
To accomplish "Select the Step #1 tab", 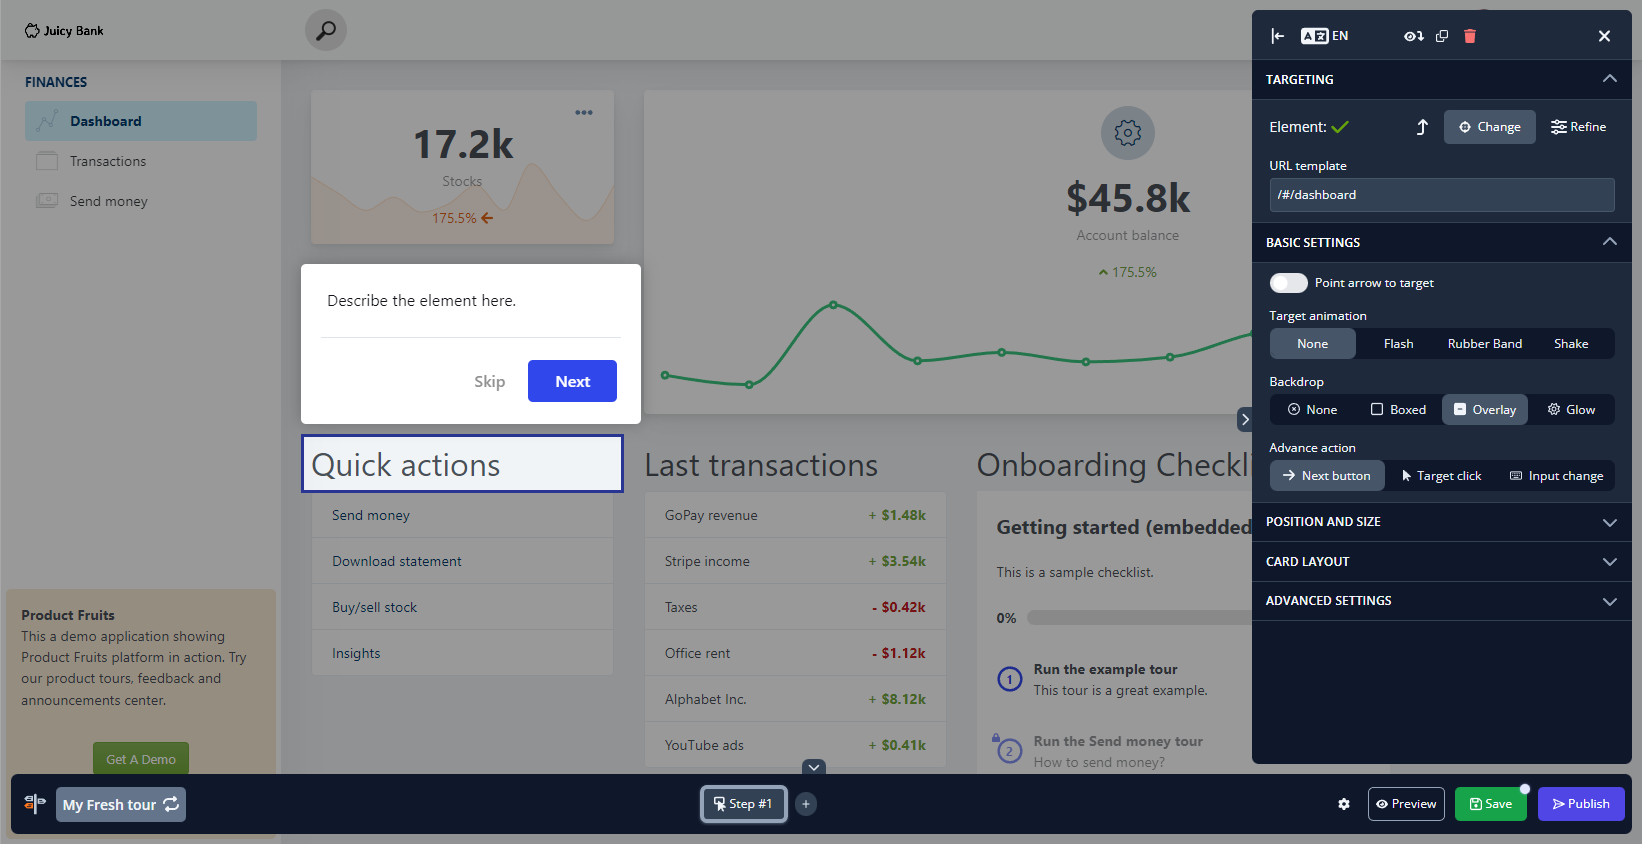I will [743, 804].
